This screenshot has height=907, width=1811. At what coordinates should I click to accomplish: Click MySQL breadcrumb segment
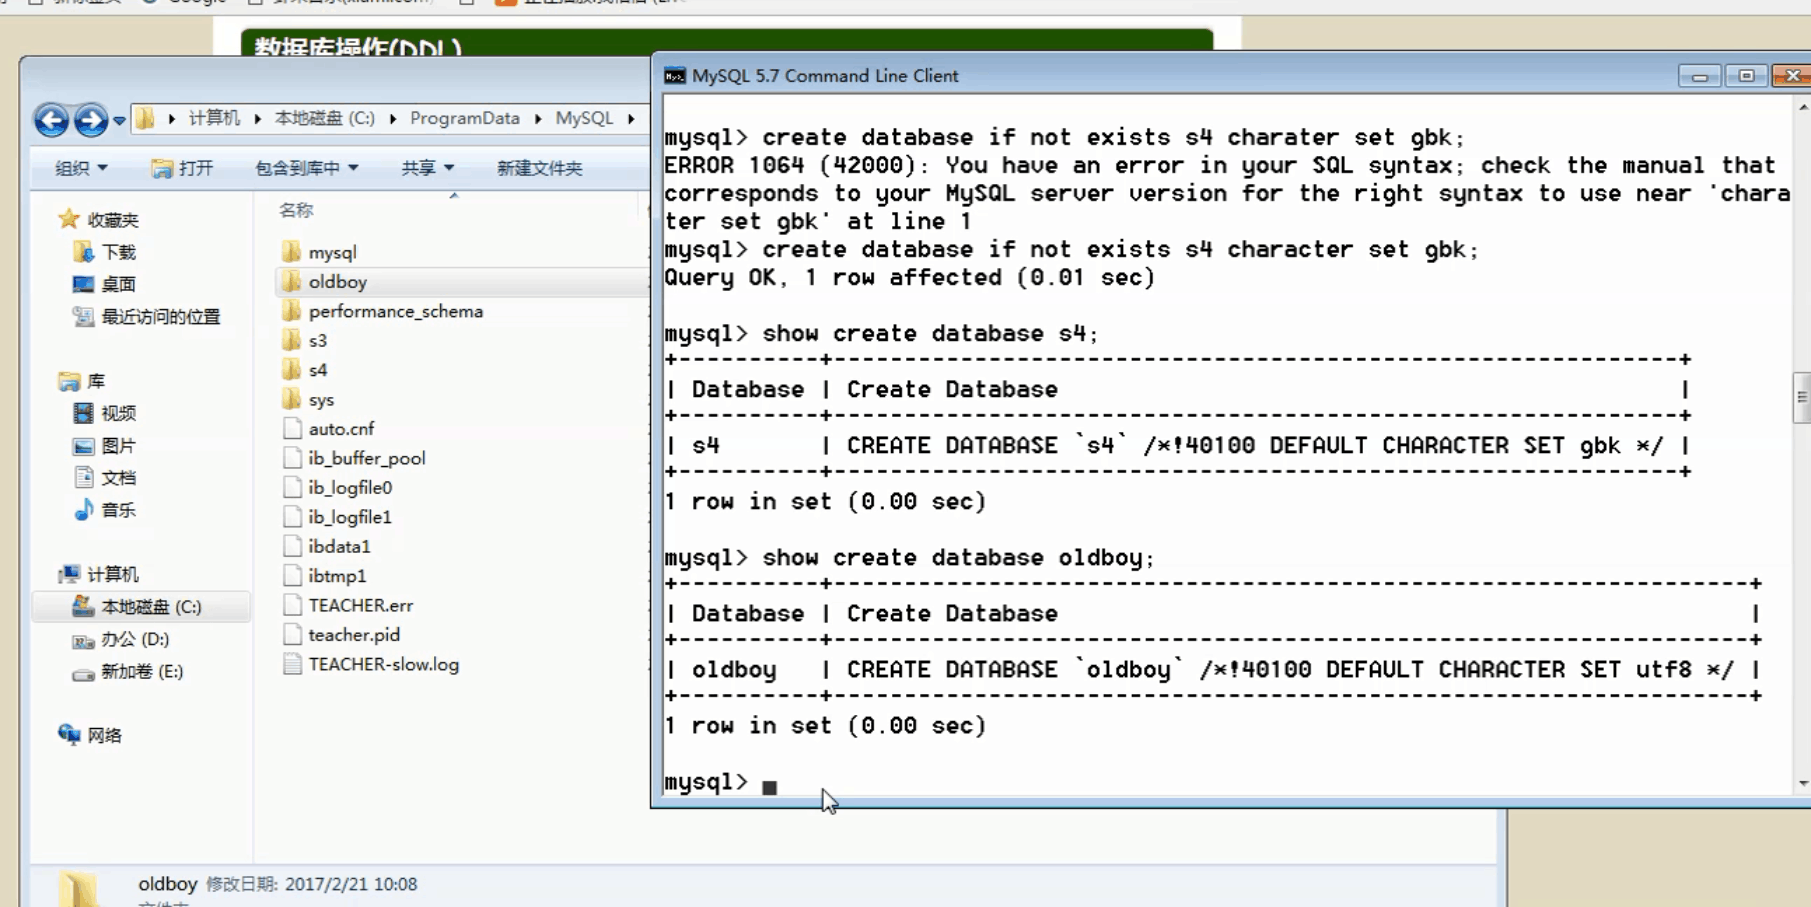click(584, 118)
